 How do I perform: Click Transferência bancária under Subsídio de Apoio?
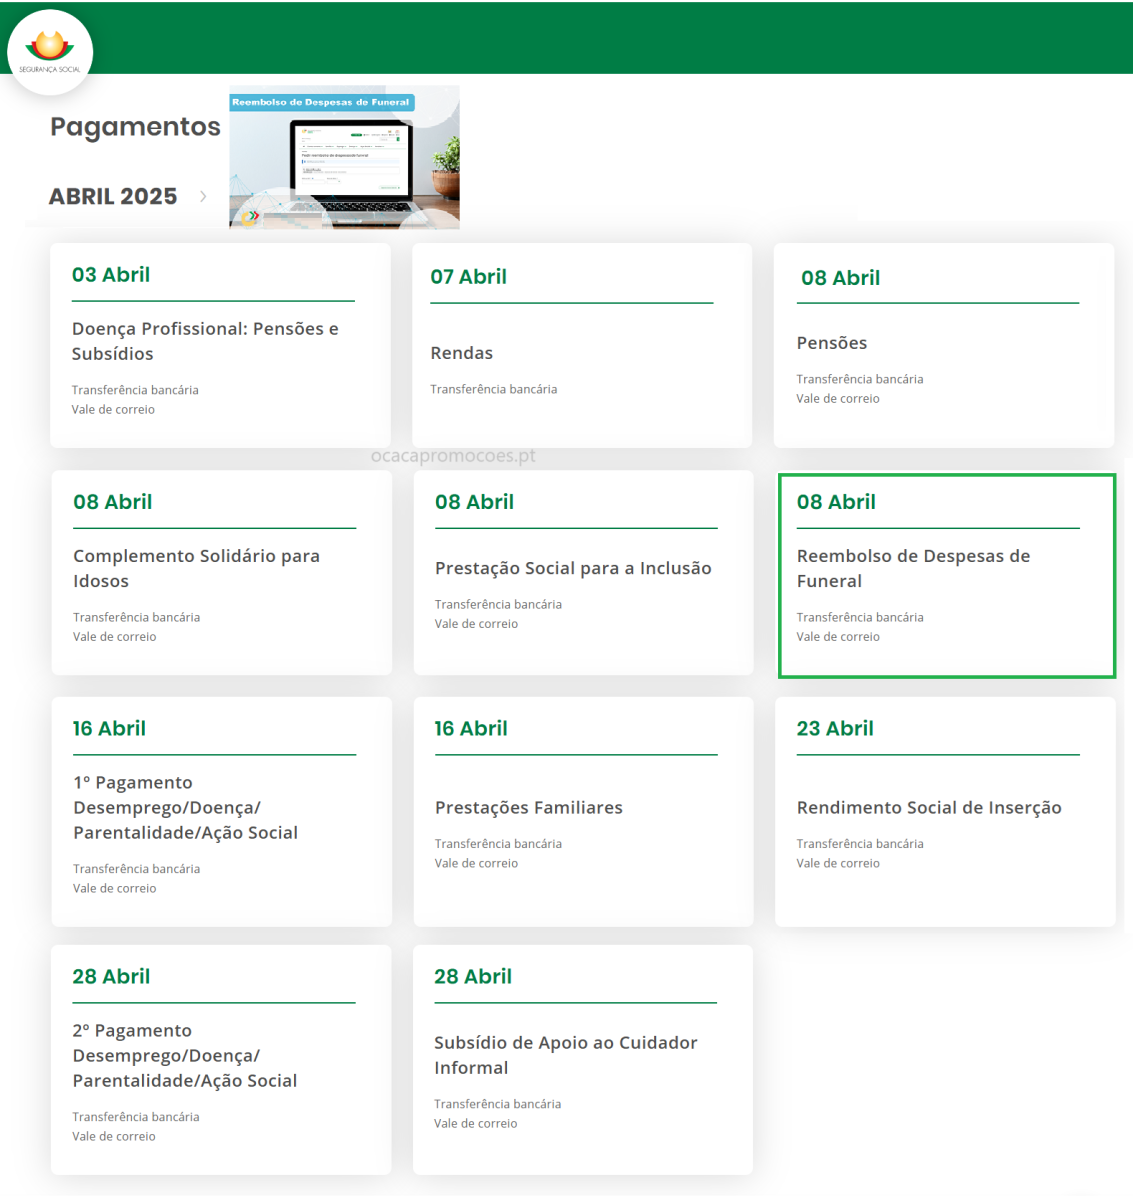(x=497, y=1104)
